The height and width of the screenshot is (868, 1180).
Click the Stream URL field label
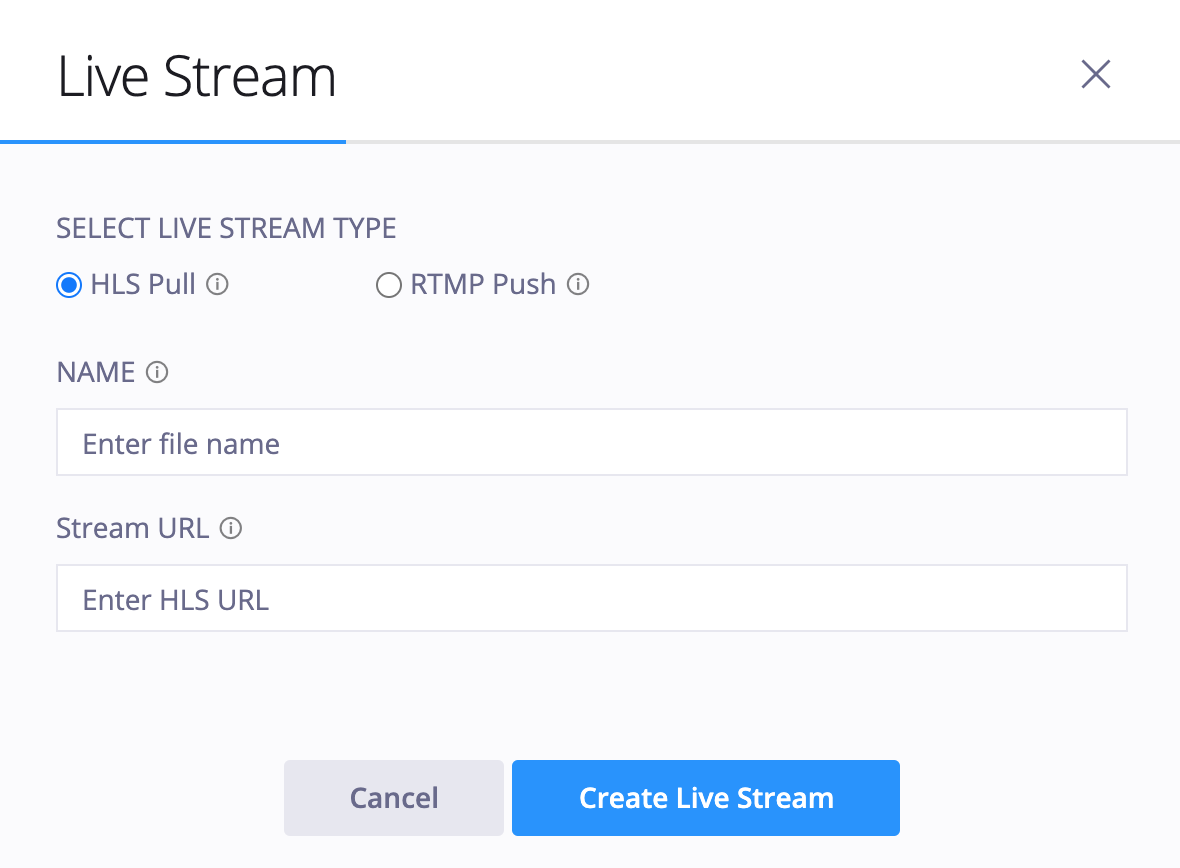(x=132, y=528)
